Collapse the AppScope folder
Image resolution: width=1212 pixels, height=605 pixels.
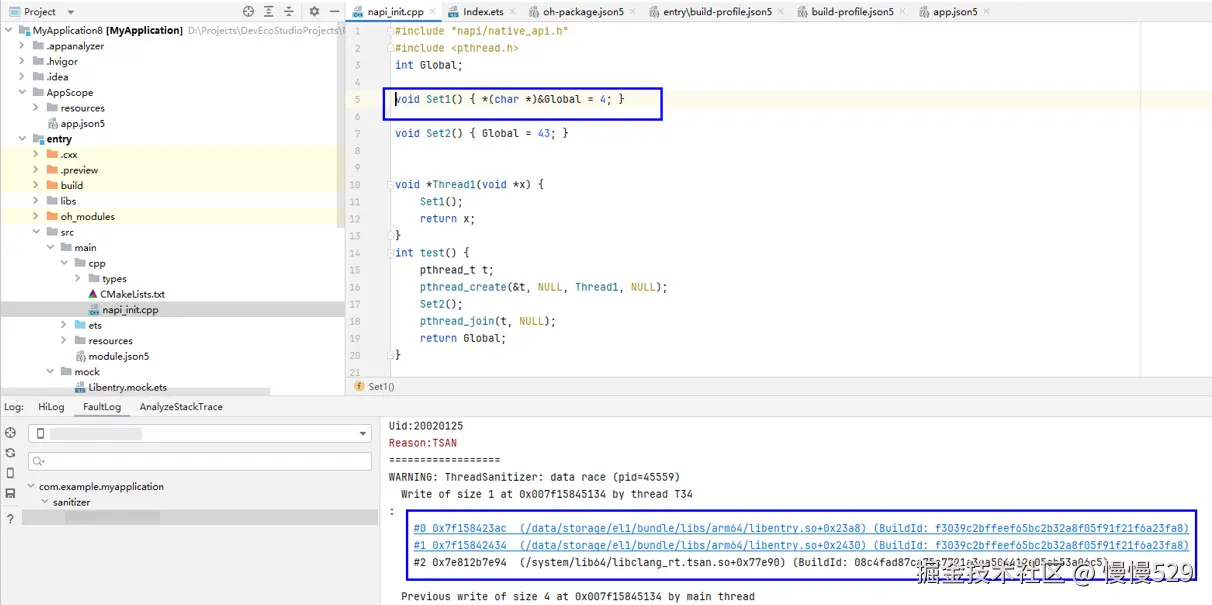(x=22, y=92)
